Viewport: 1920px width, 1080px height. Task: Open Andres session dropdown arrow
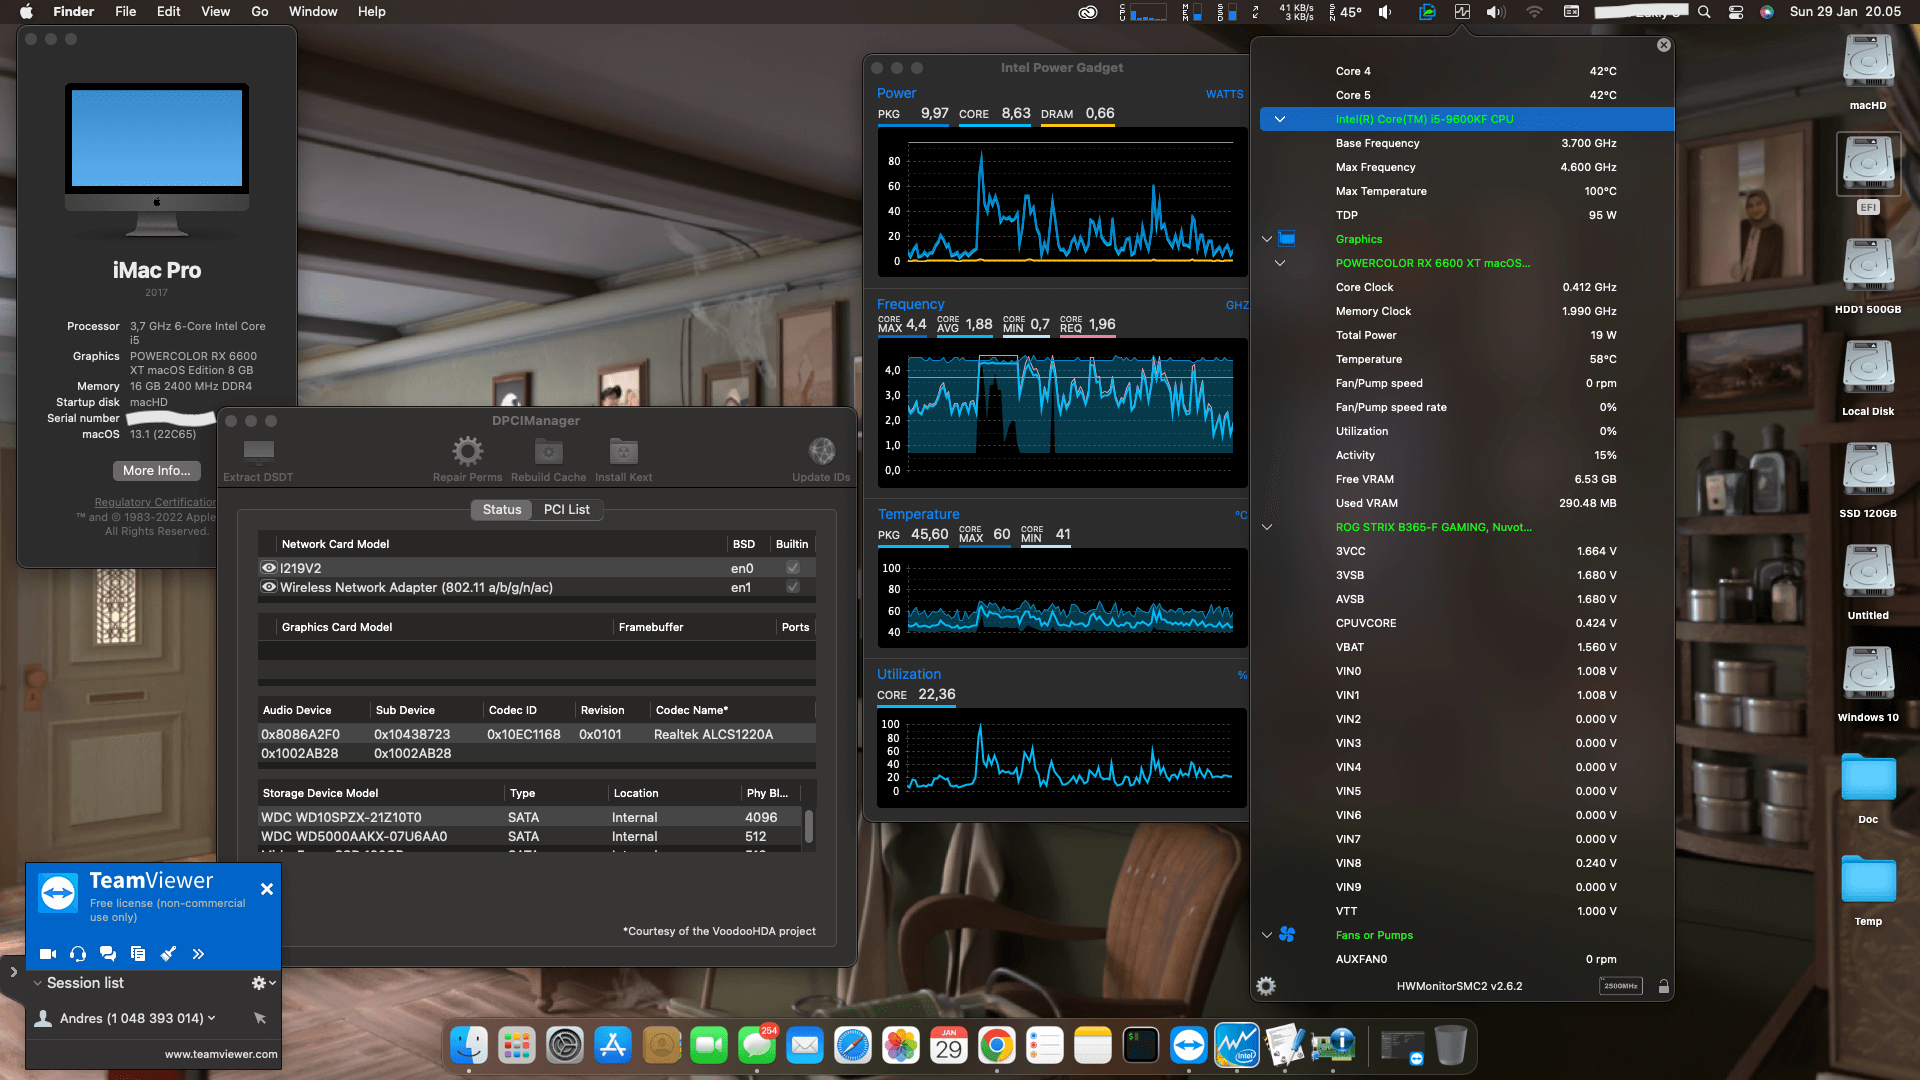(211, 1018)
